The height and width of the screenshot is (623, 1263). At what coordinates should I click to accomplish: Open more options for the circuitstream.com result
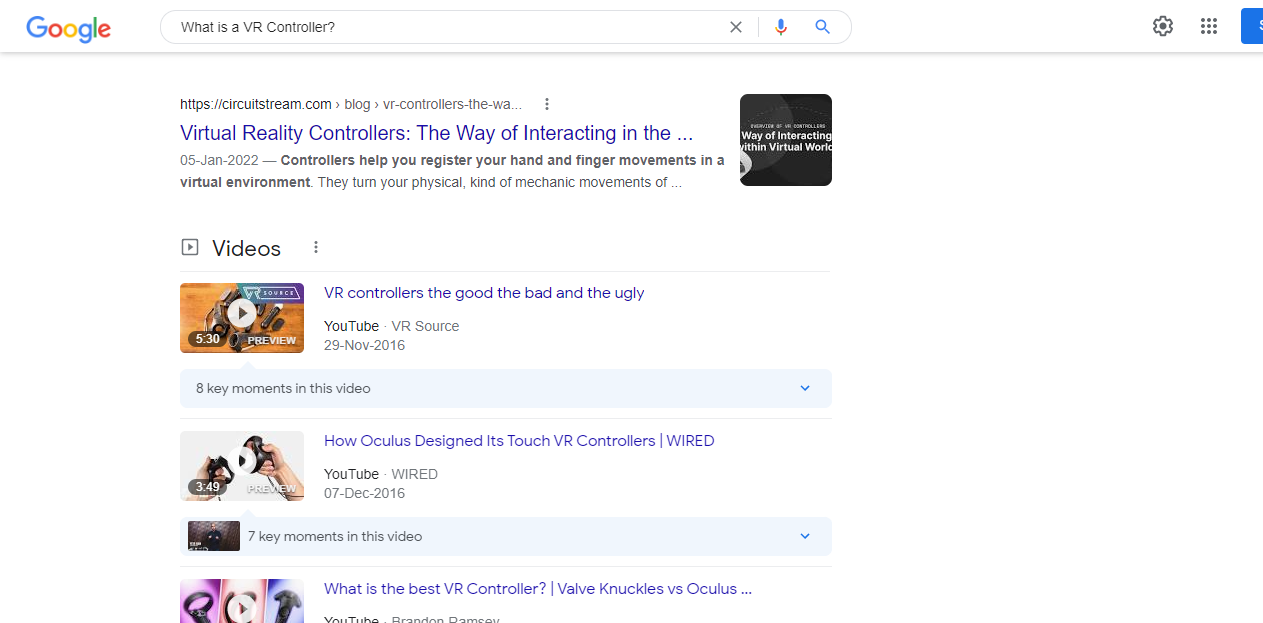coord(547,104)
